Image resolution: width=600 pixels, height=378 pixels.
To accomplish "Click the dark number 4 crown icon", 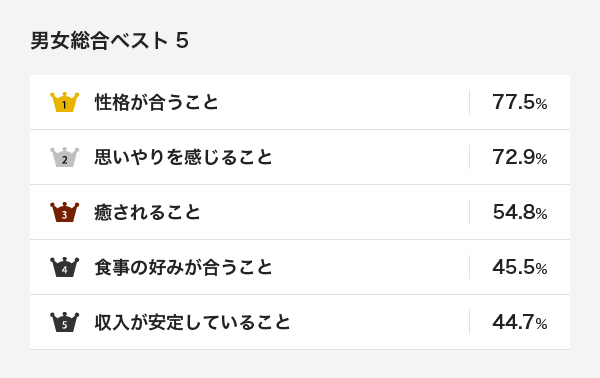I will click(x=65, y=267).
